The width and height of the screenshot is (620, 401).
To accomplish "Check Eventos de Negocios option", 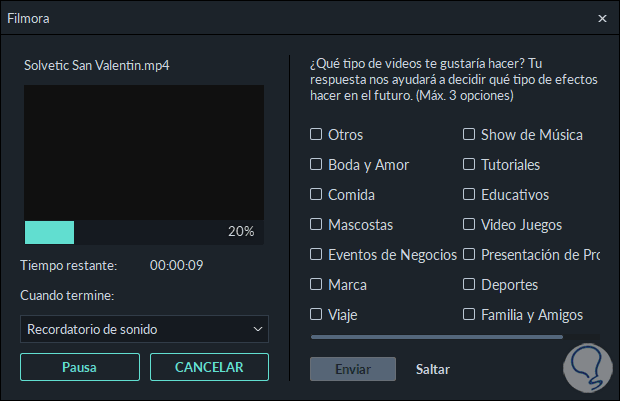I will click(x=316, y=255).
